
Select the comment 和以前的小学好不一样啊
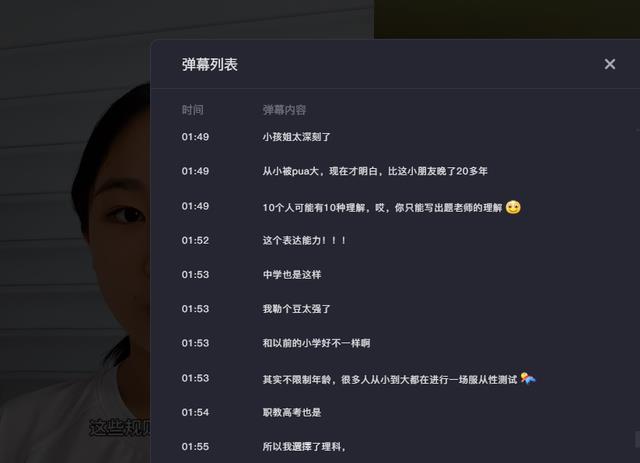point(316,343)
